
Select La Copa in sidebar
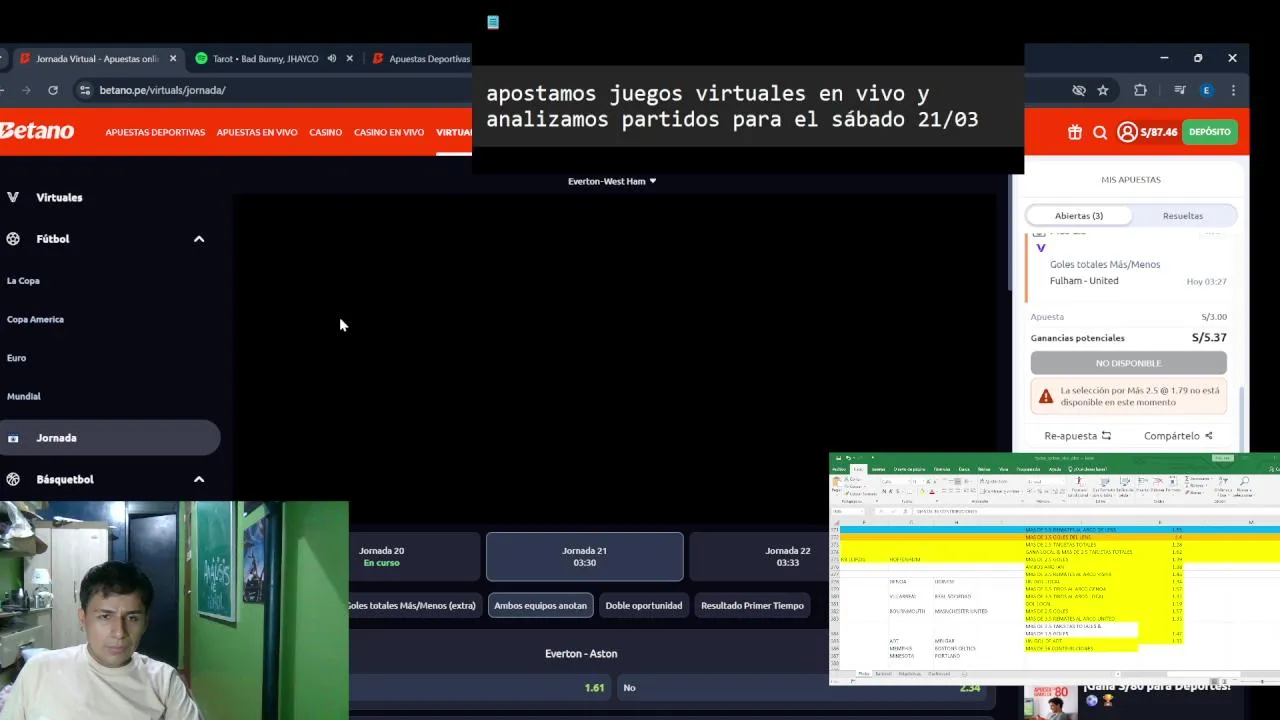click(23, 281)
